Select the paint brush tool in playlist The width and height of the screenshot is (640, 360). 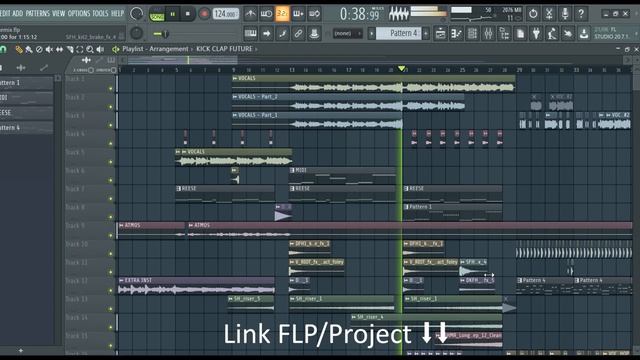coord(29,49)
